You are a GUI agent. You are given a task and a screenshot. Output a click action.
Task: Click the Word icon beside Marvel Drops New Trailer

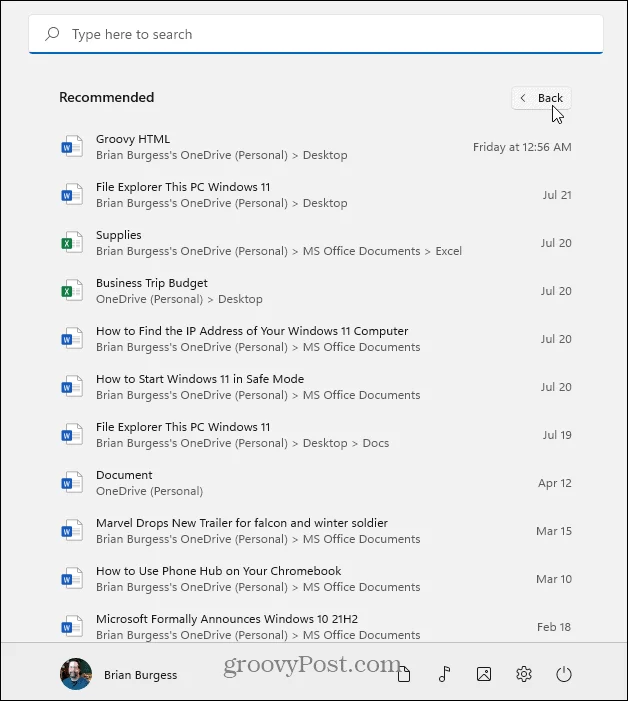[72, 530]
